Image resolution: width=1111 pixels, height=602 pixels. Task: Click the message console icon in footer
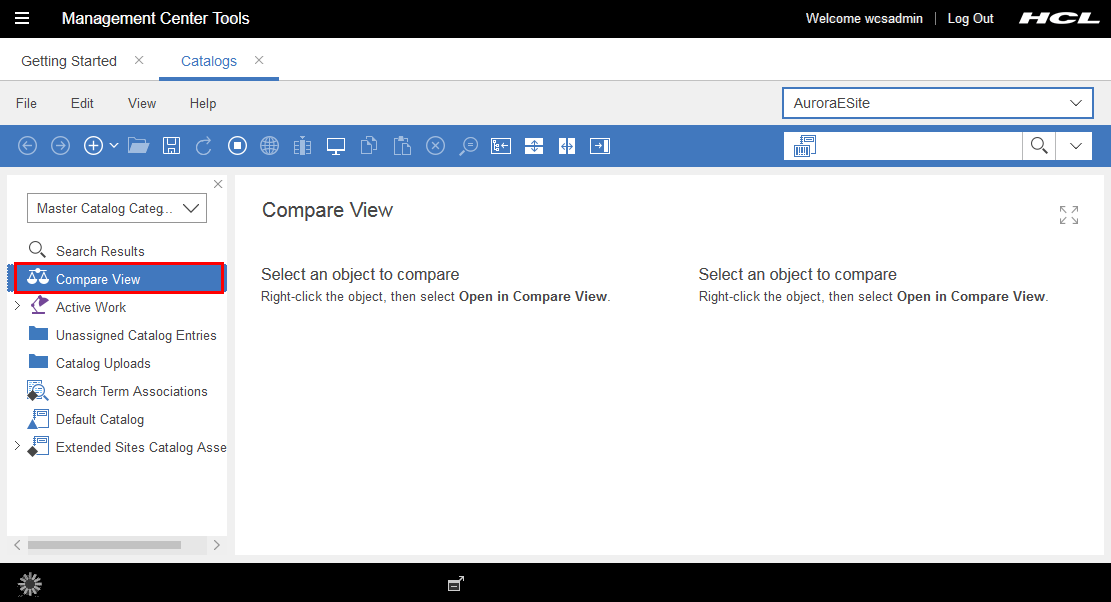456,584
